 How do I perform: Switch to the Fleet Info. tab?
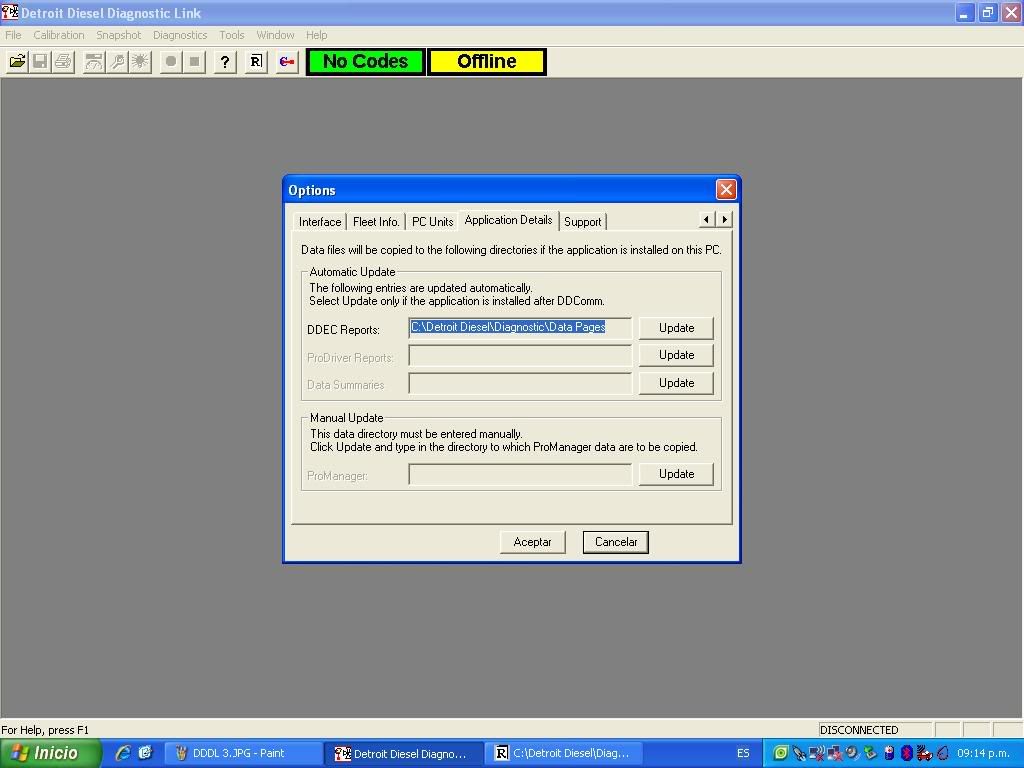(376, 221)
